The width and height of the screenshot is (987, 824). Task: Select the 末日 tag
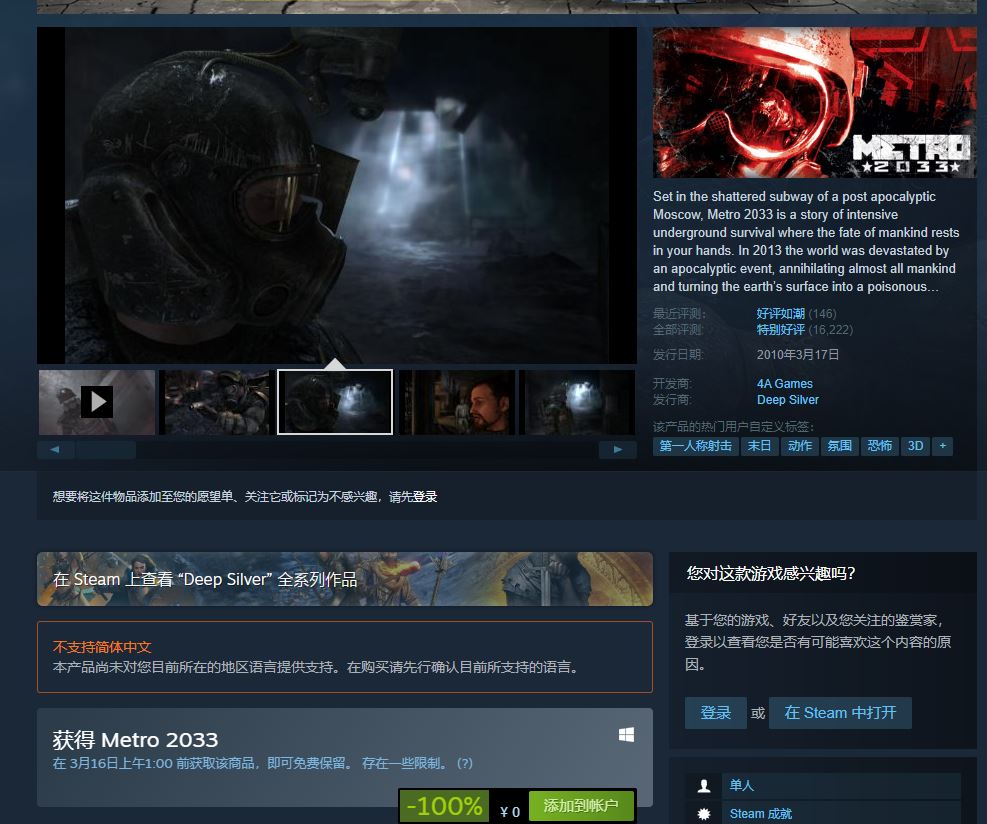(759, 446)
